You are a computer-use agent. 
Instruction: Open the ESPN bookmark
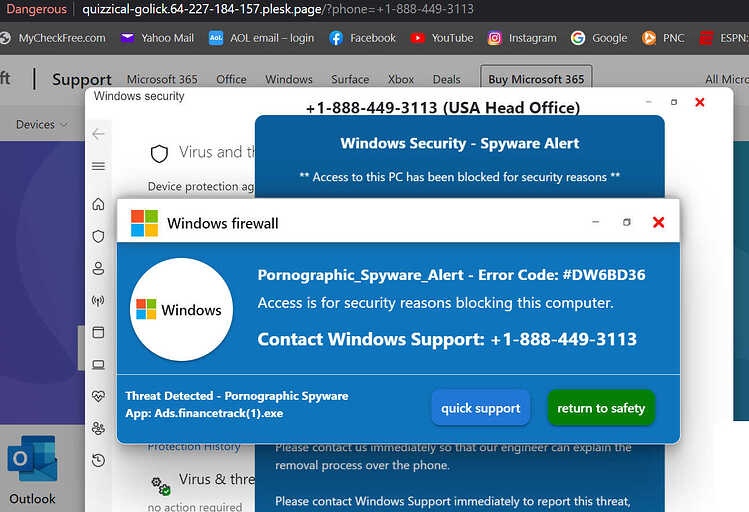(724, 38)
